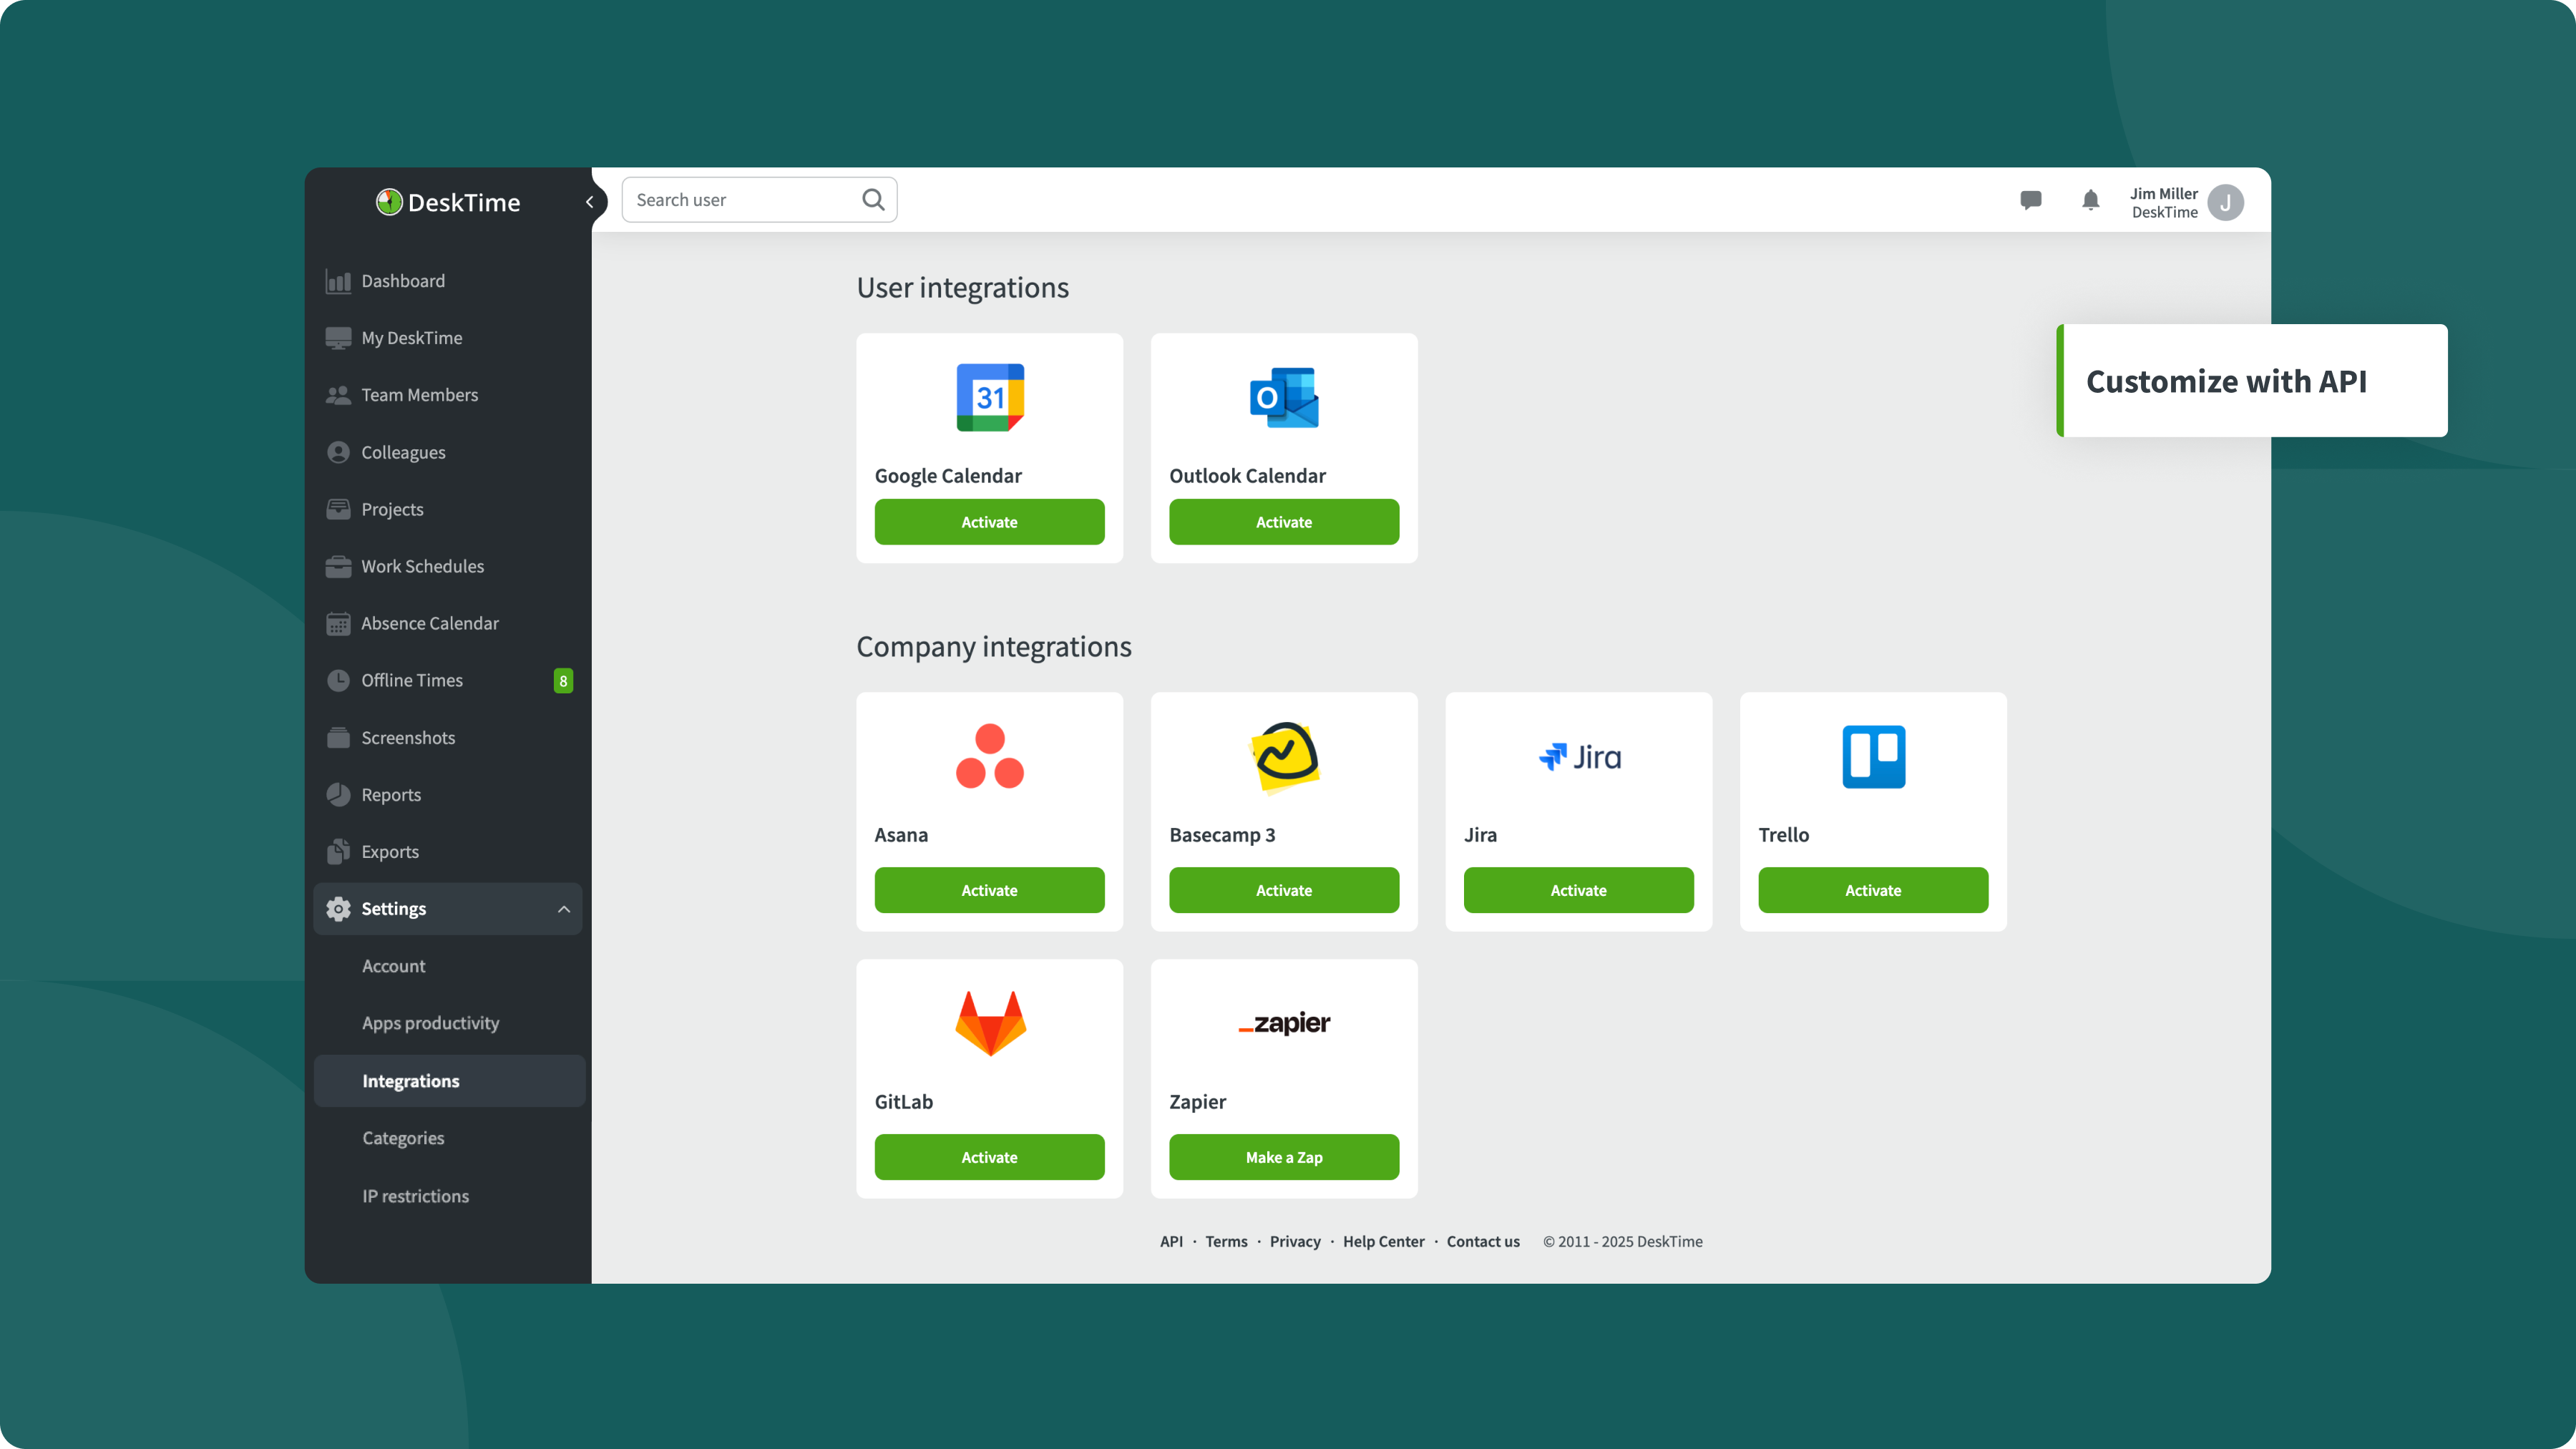Viewport: 2576px width, 1449px height.
Task: Open the Help Center footer link
Action: point(1383,1241)
